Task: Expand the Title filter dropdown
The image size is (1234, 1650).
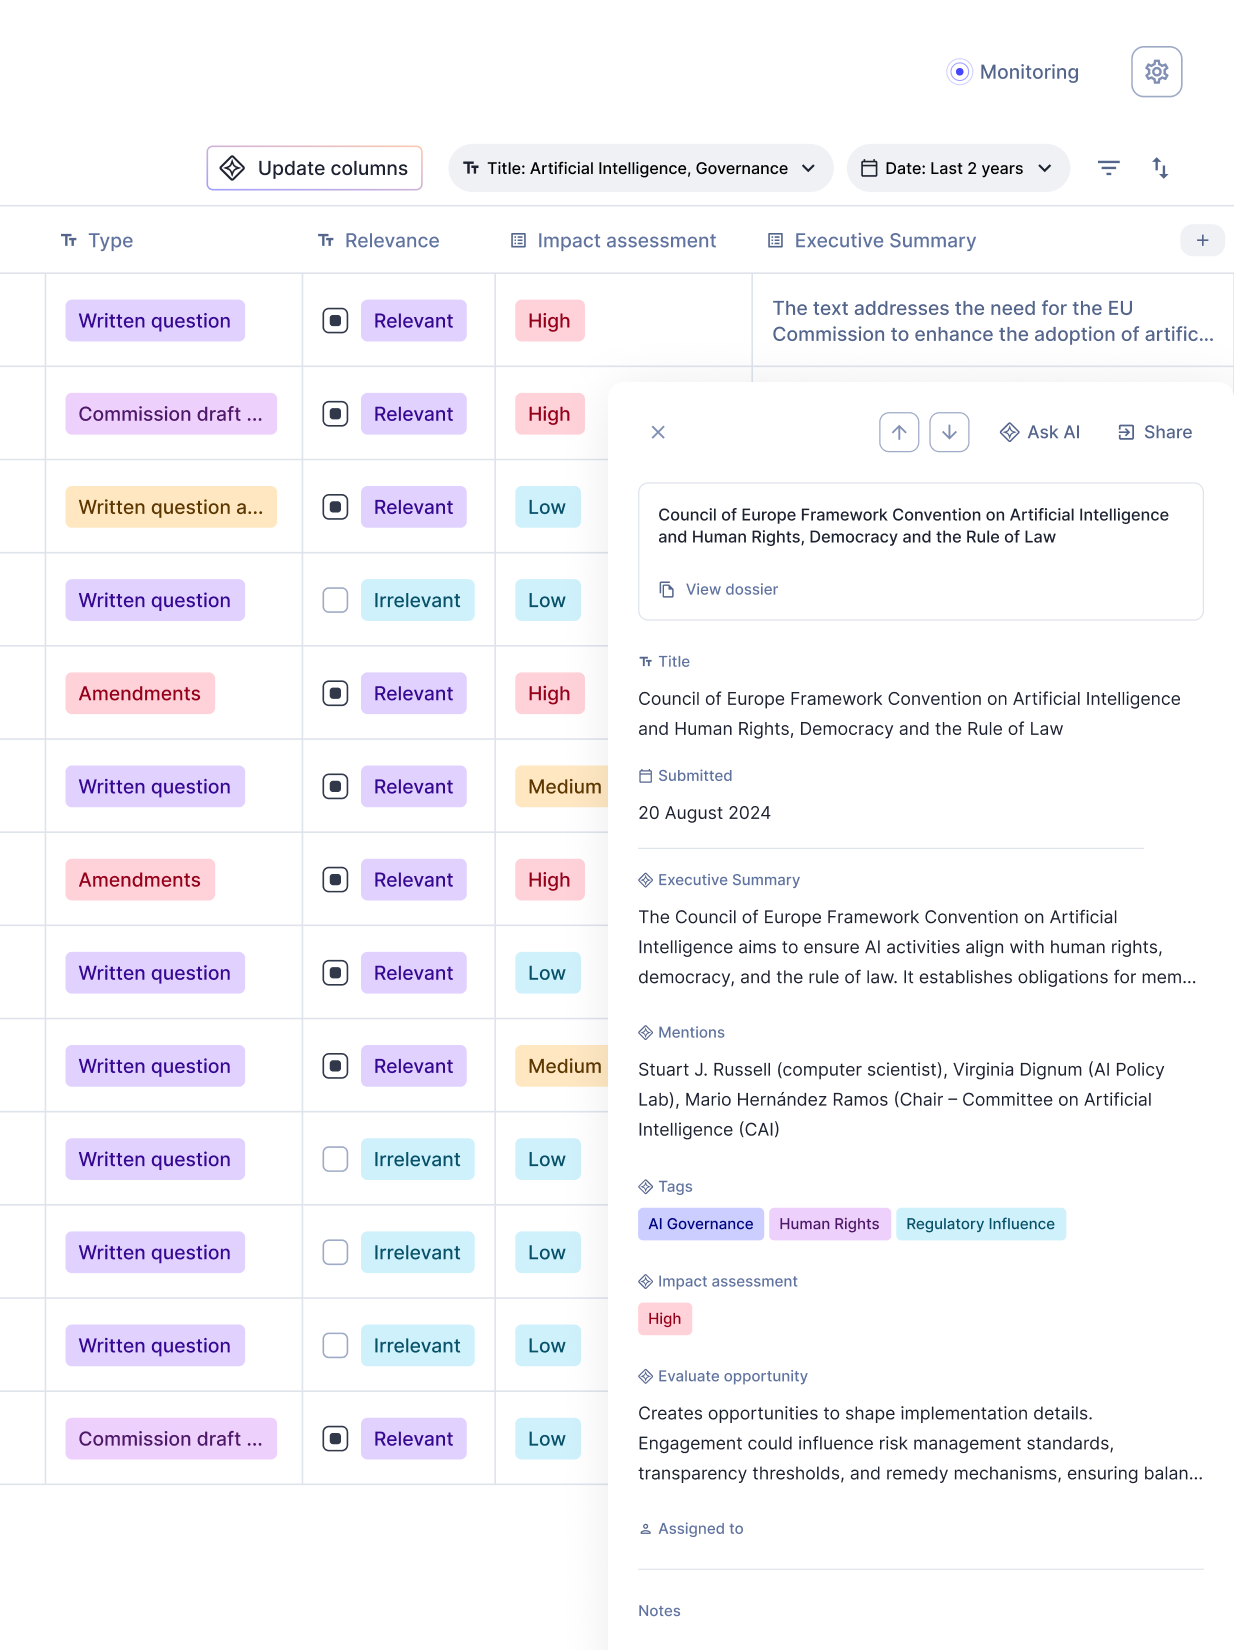Action: pos(641,168)
